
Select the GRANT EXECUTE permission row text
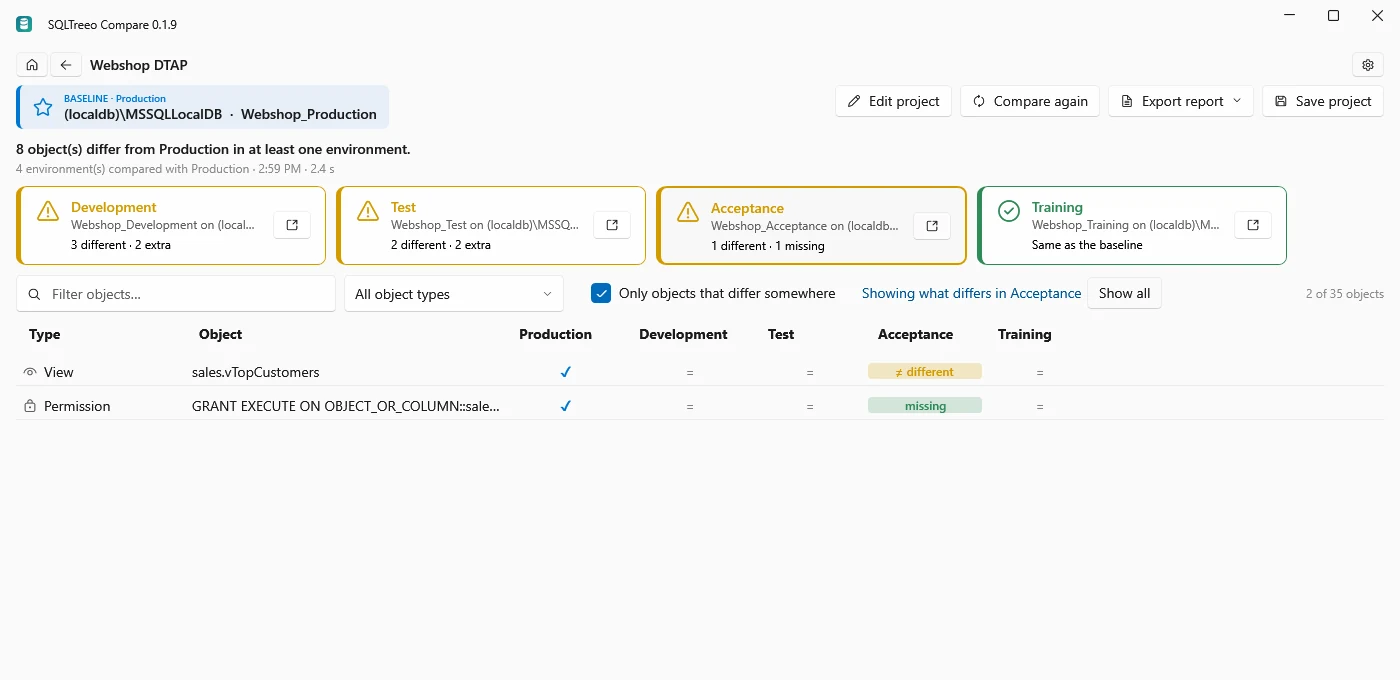click(346, 406)
